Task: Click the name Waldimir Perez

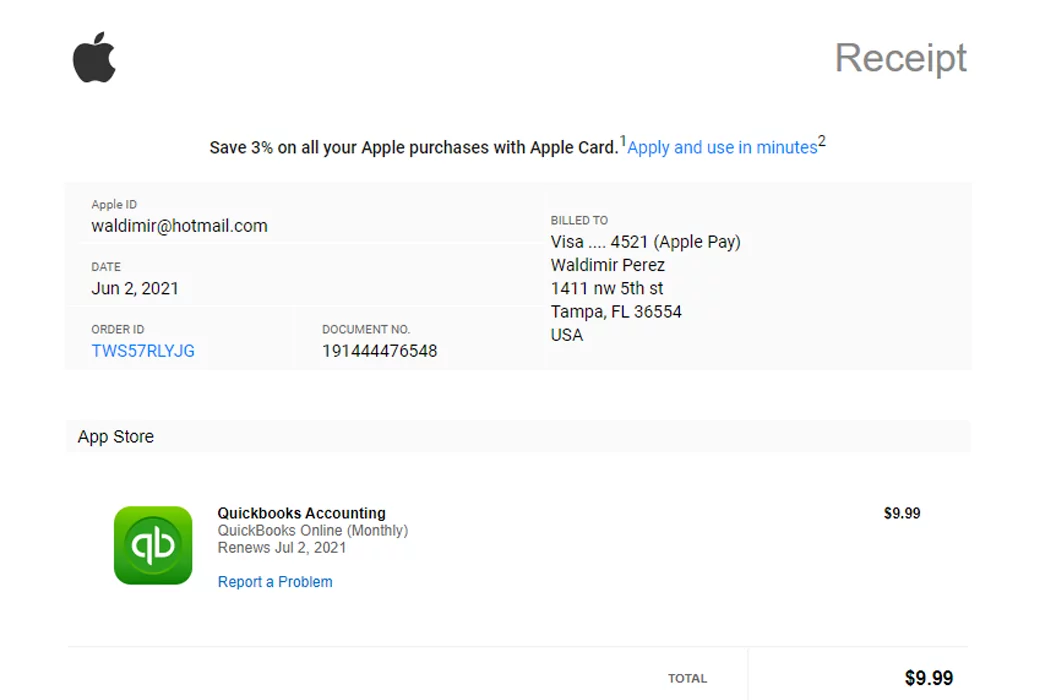Action: (608, 265)
